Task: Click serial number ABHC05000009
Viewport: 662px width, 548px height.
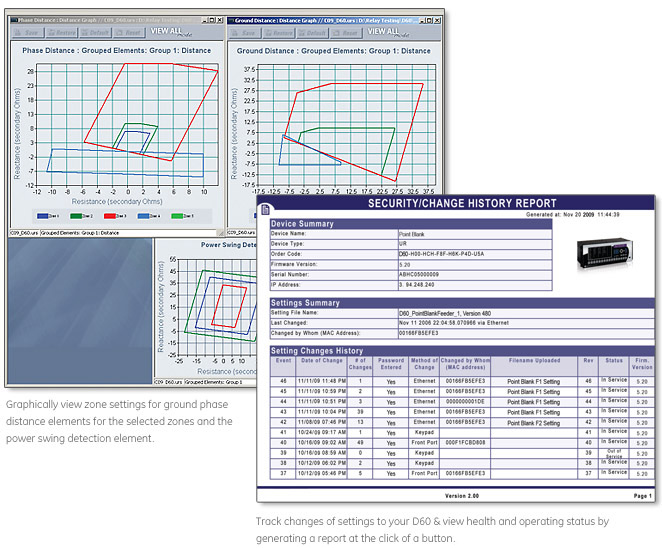Action: coord(419,274)
